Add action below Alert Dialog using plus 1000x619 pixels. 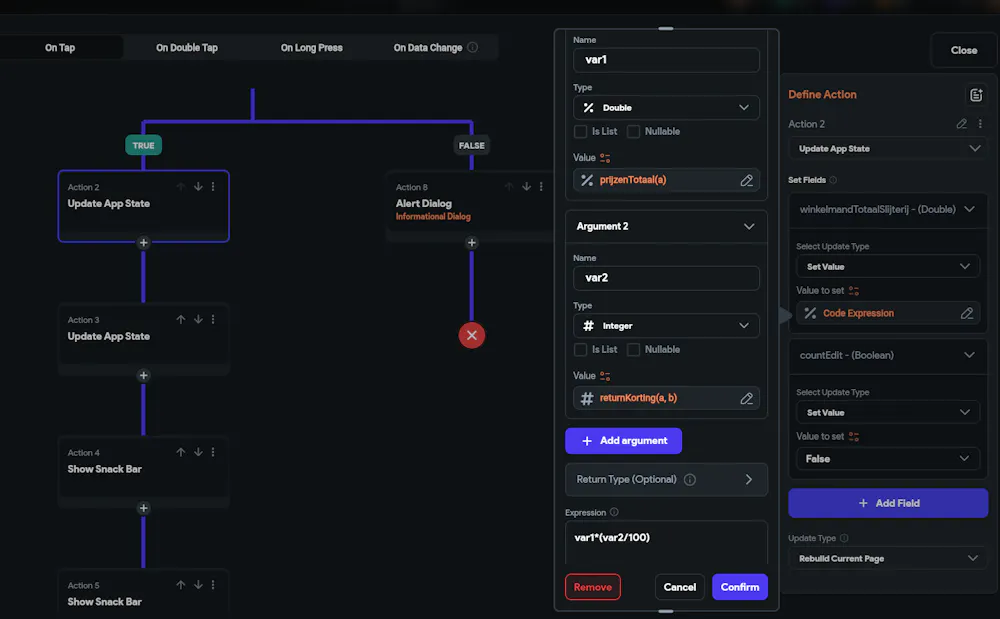tap(472, 243)
